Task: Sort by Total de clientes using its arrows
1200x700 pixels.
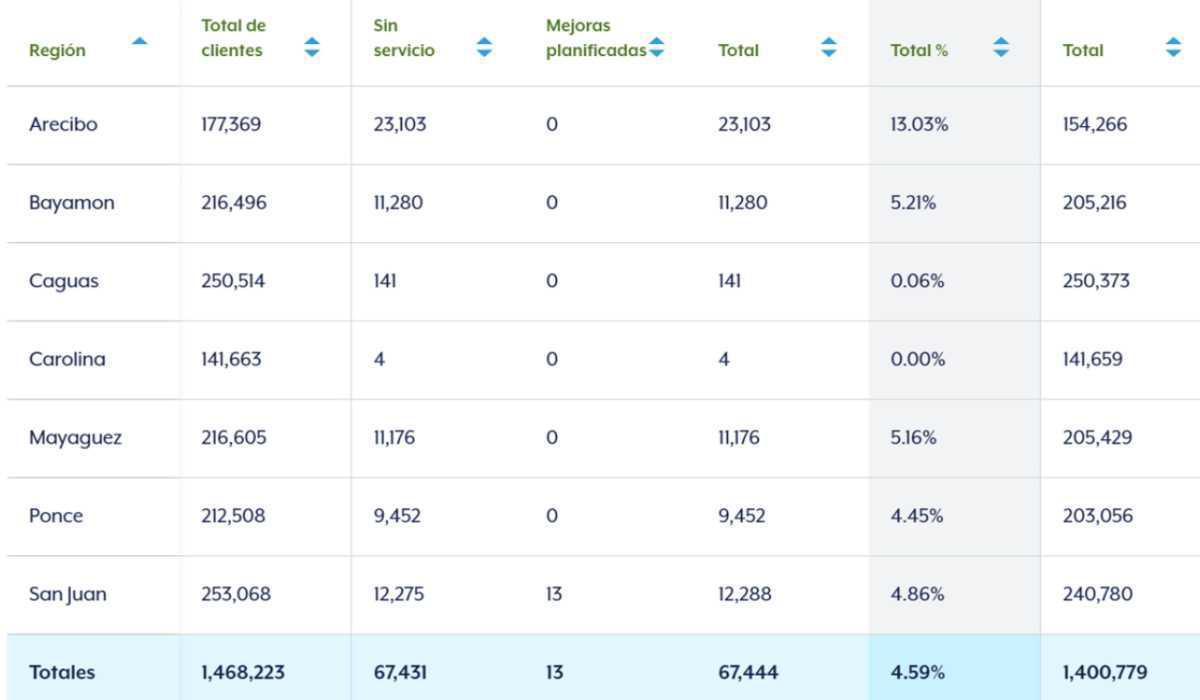Action: [312, 47]
